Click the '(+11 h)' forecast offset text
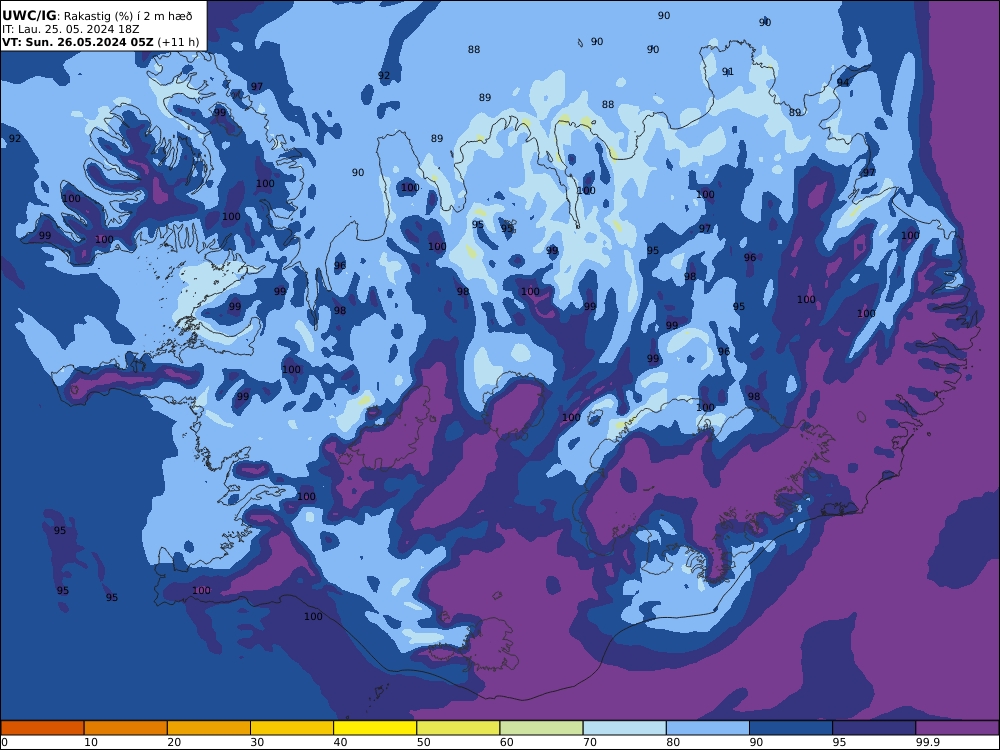 click(x=178, y=43)
